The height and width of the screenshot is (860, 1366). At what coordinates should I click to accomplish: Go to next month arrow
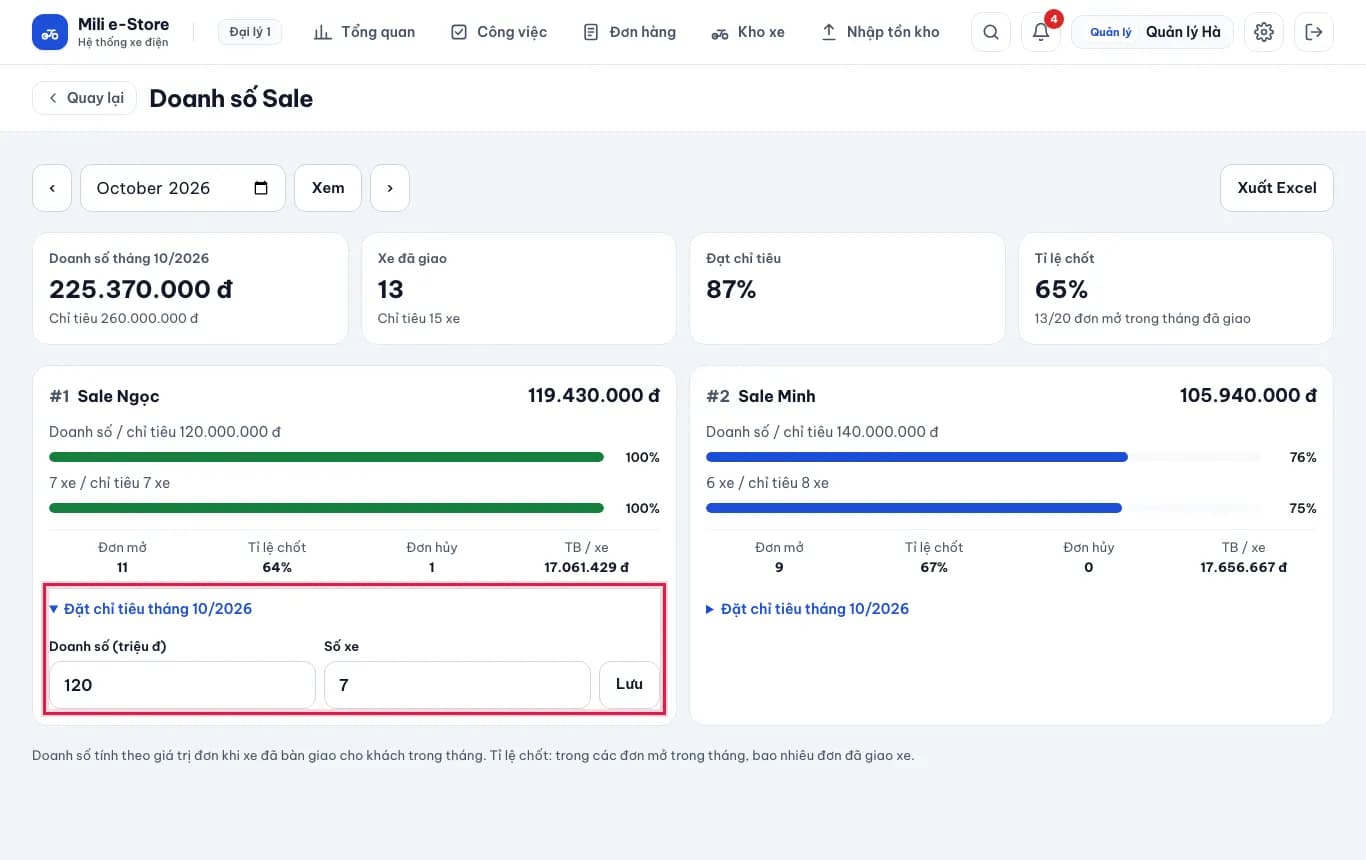coord(390,188)
